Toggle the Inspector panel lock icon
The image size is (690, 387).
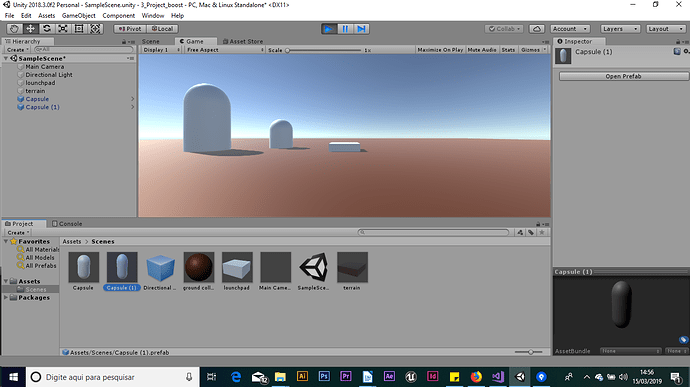[679, 41]
